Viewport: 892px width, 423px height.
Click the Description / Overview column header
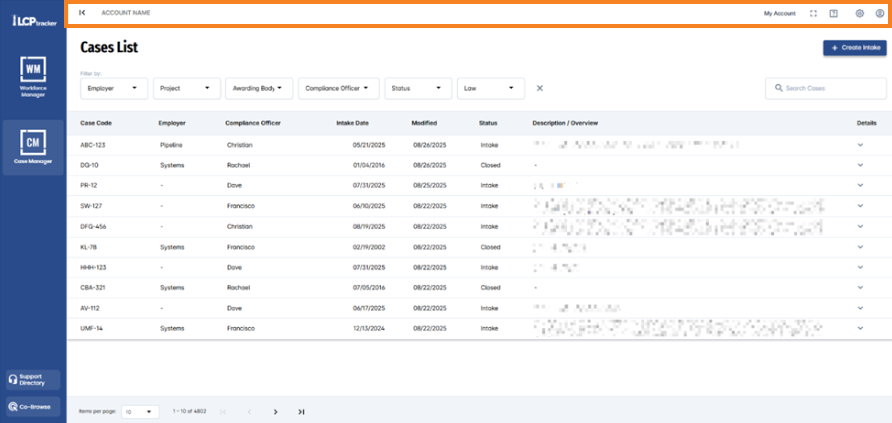(565, 123)
